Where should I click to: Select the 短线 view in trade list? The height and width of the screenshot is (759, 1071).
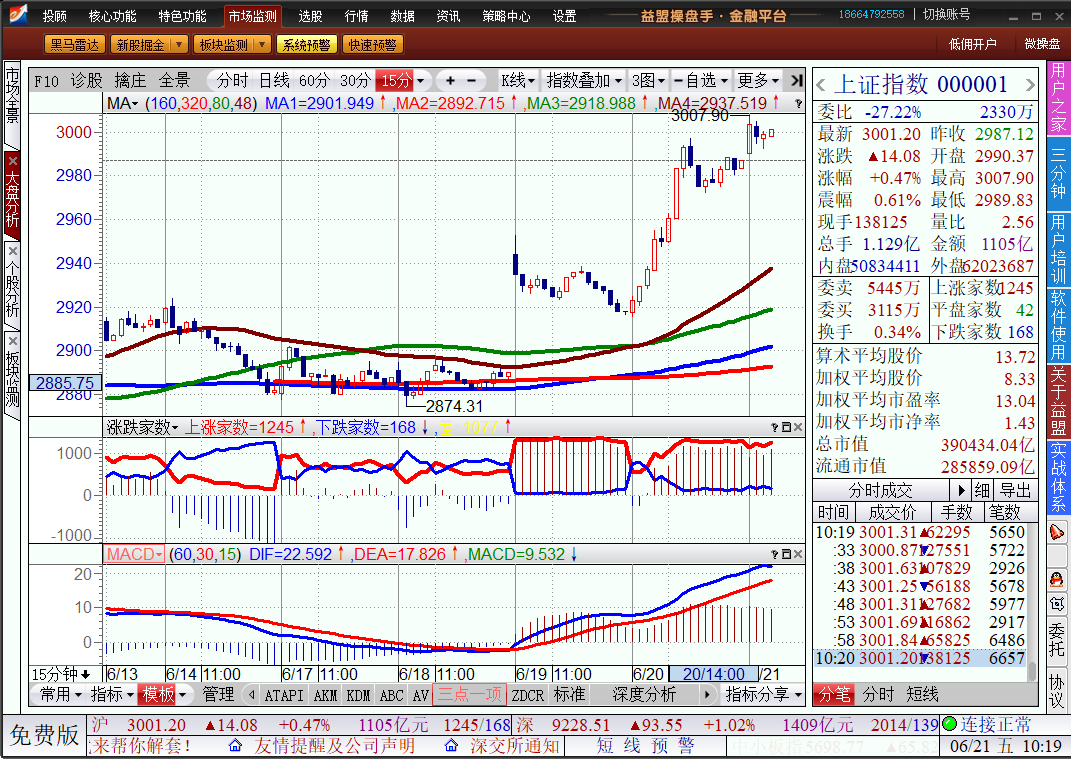922,694
